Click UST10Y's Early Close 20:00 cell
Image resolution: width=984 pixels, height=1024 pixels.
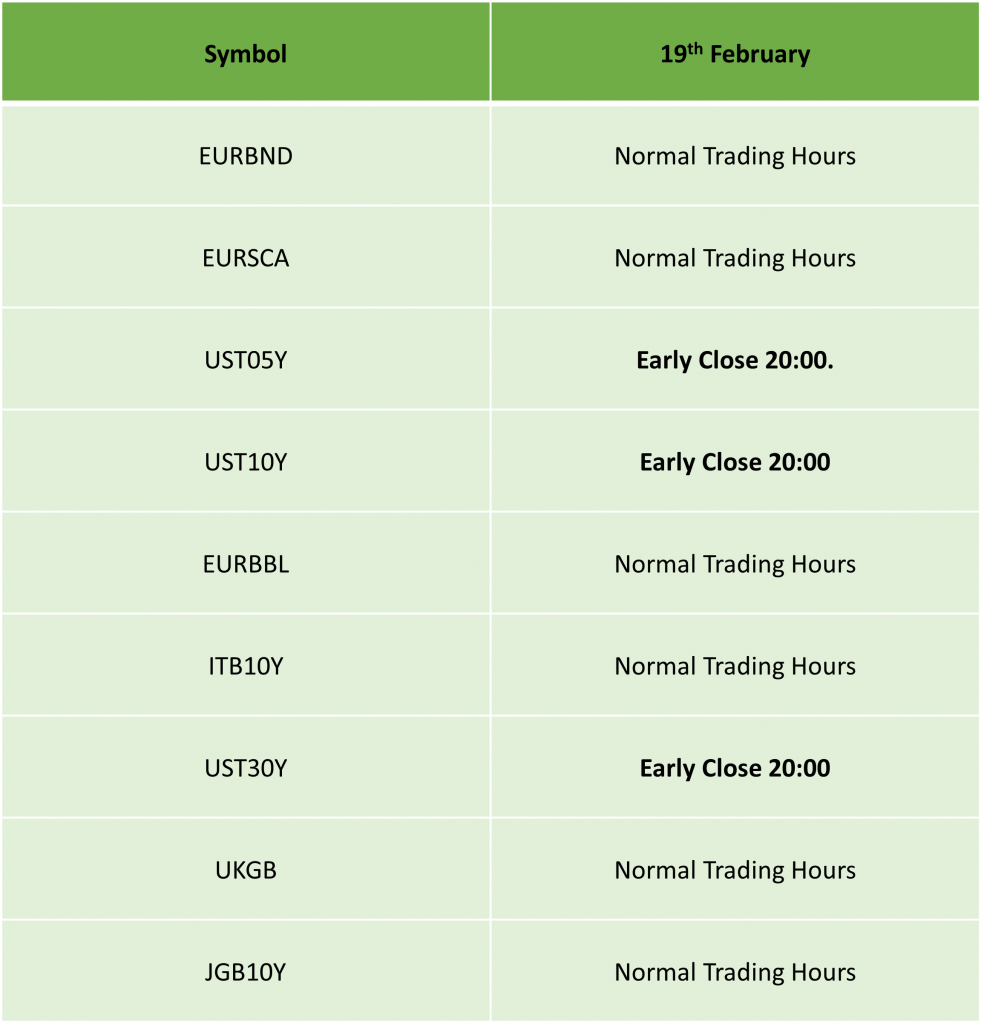(735, 461)
